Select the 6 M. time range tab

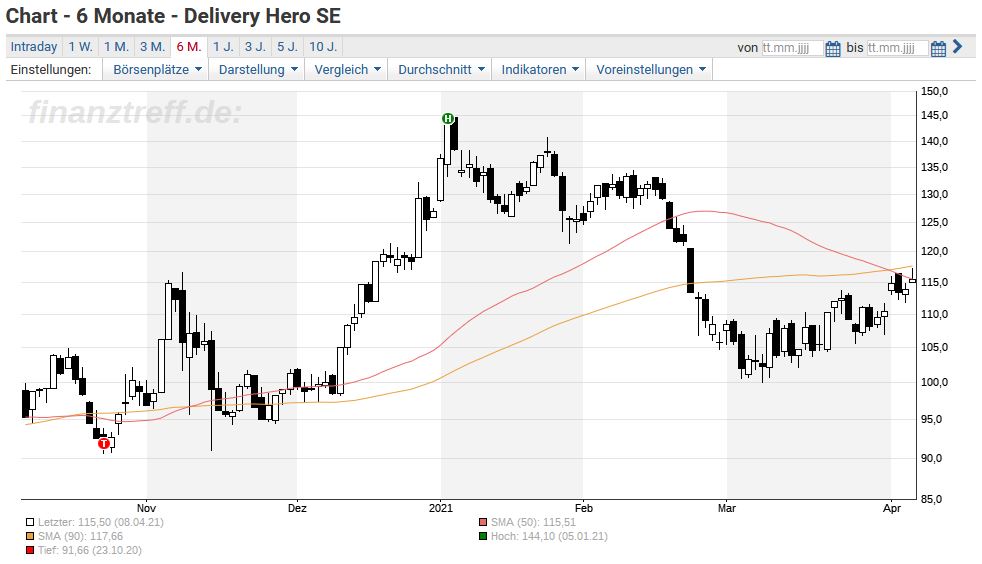189,46
